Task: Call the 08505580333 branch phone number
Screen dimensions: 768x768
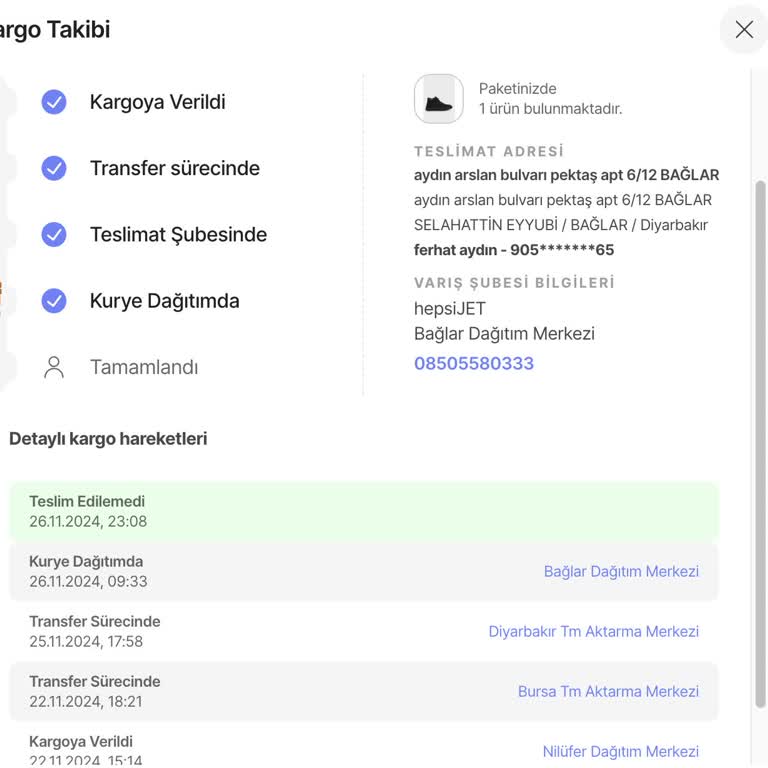Action: click(x=474, y=363)
